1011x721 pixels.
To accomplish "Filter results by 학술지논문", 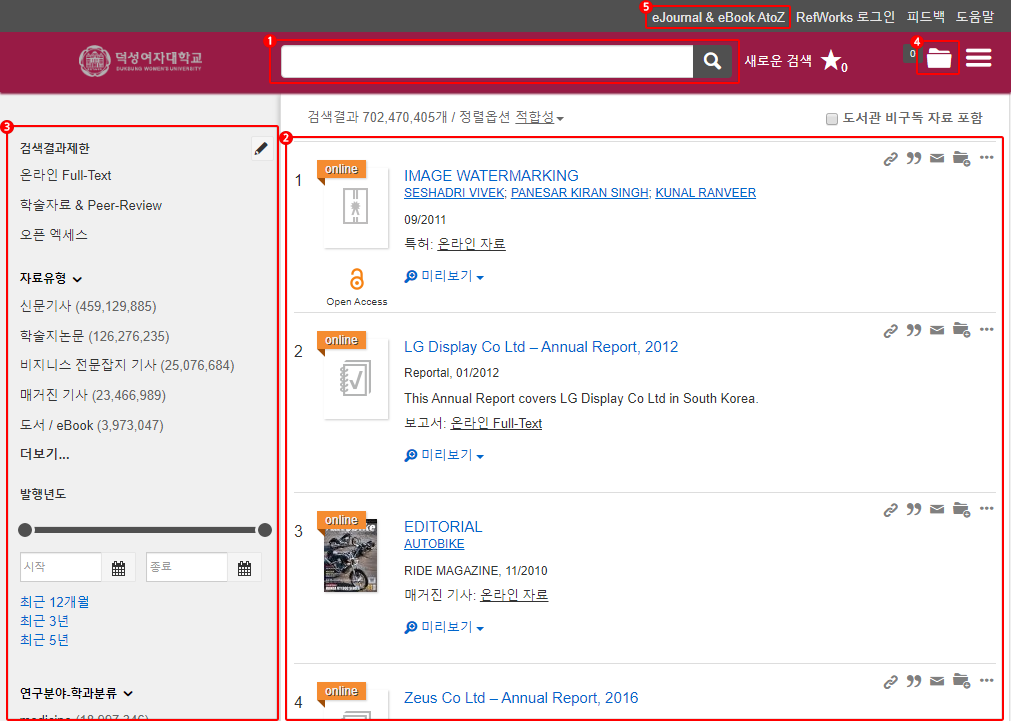I will click(x=52, y=336).
